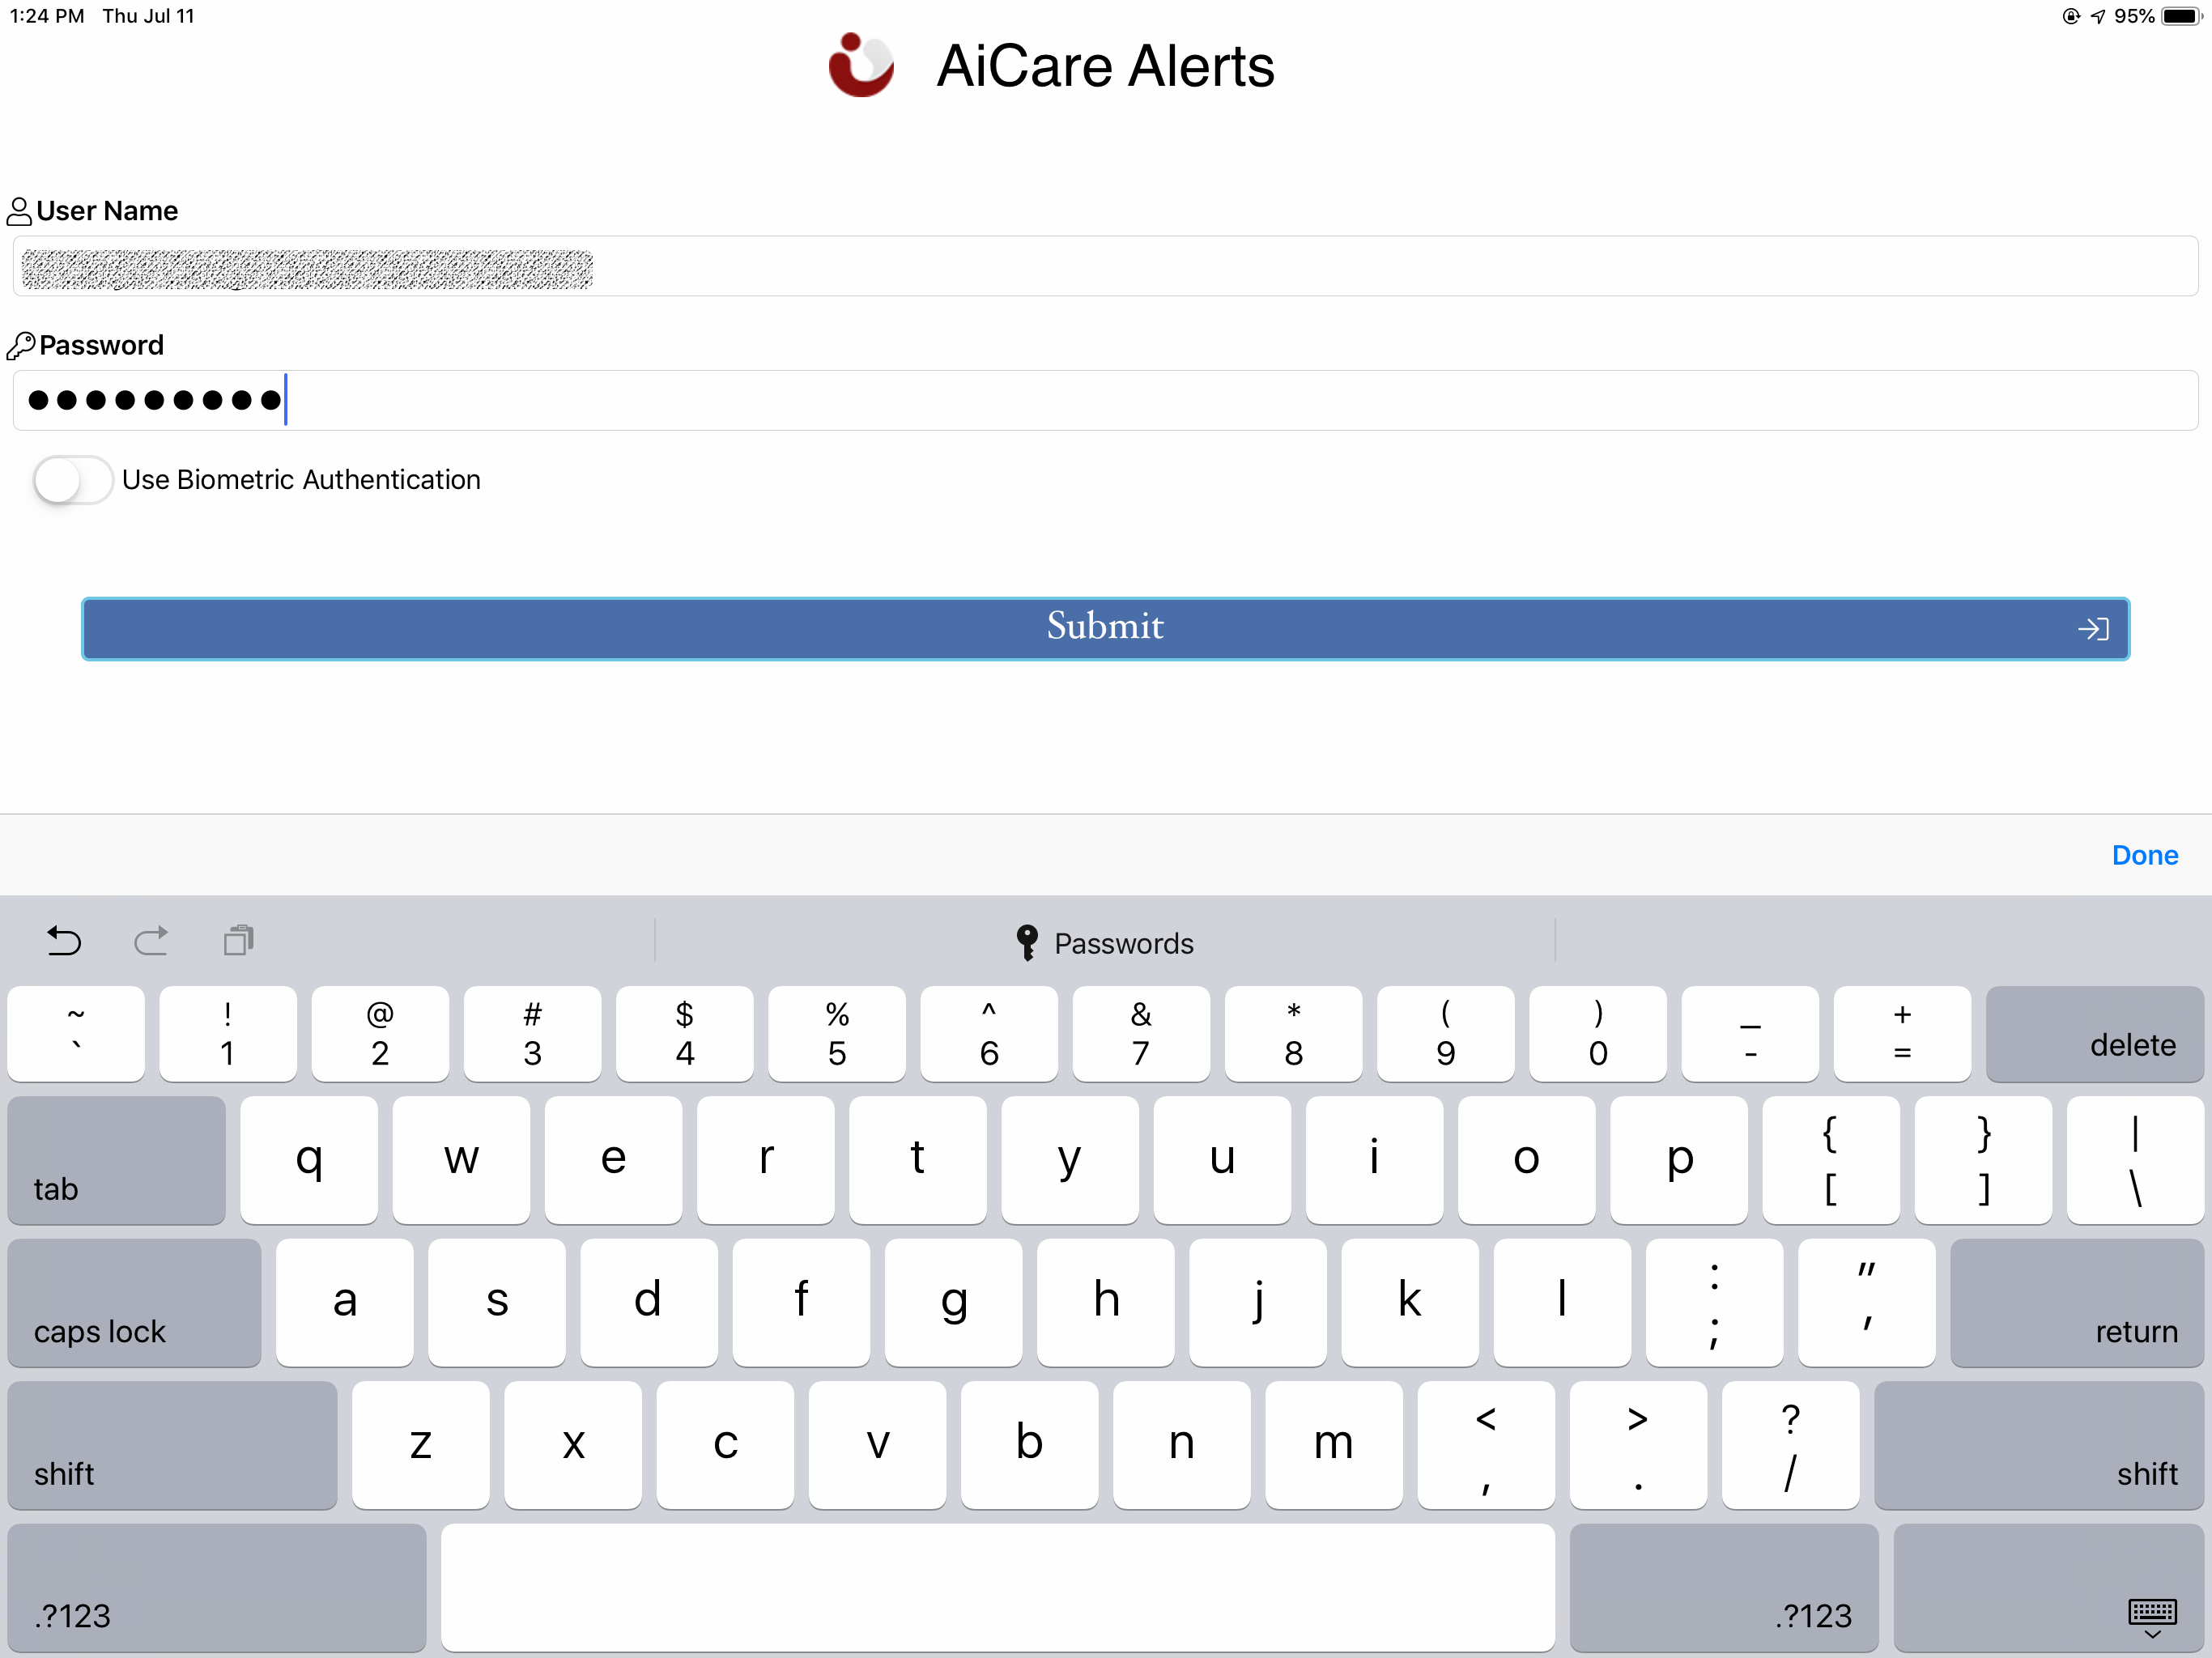
Task: Tap the undo arrow icon on keyboard toolbar
Action: [x=64, y=941]
